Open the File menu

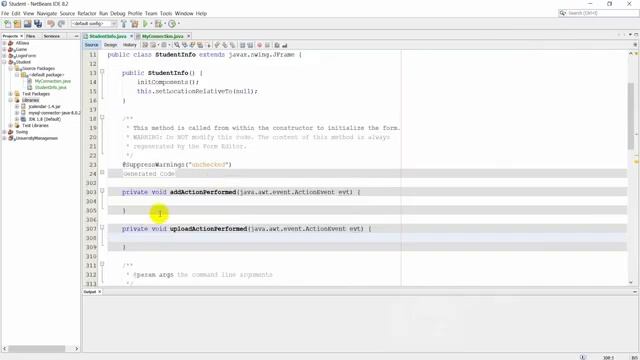(x=5, y=13)
